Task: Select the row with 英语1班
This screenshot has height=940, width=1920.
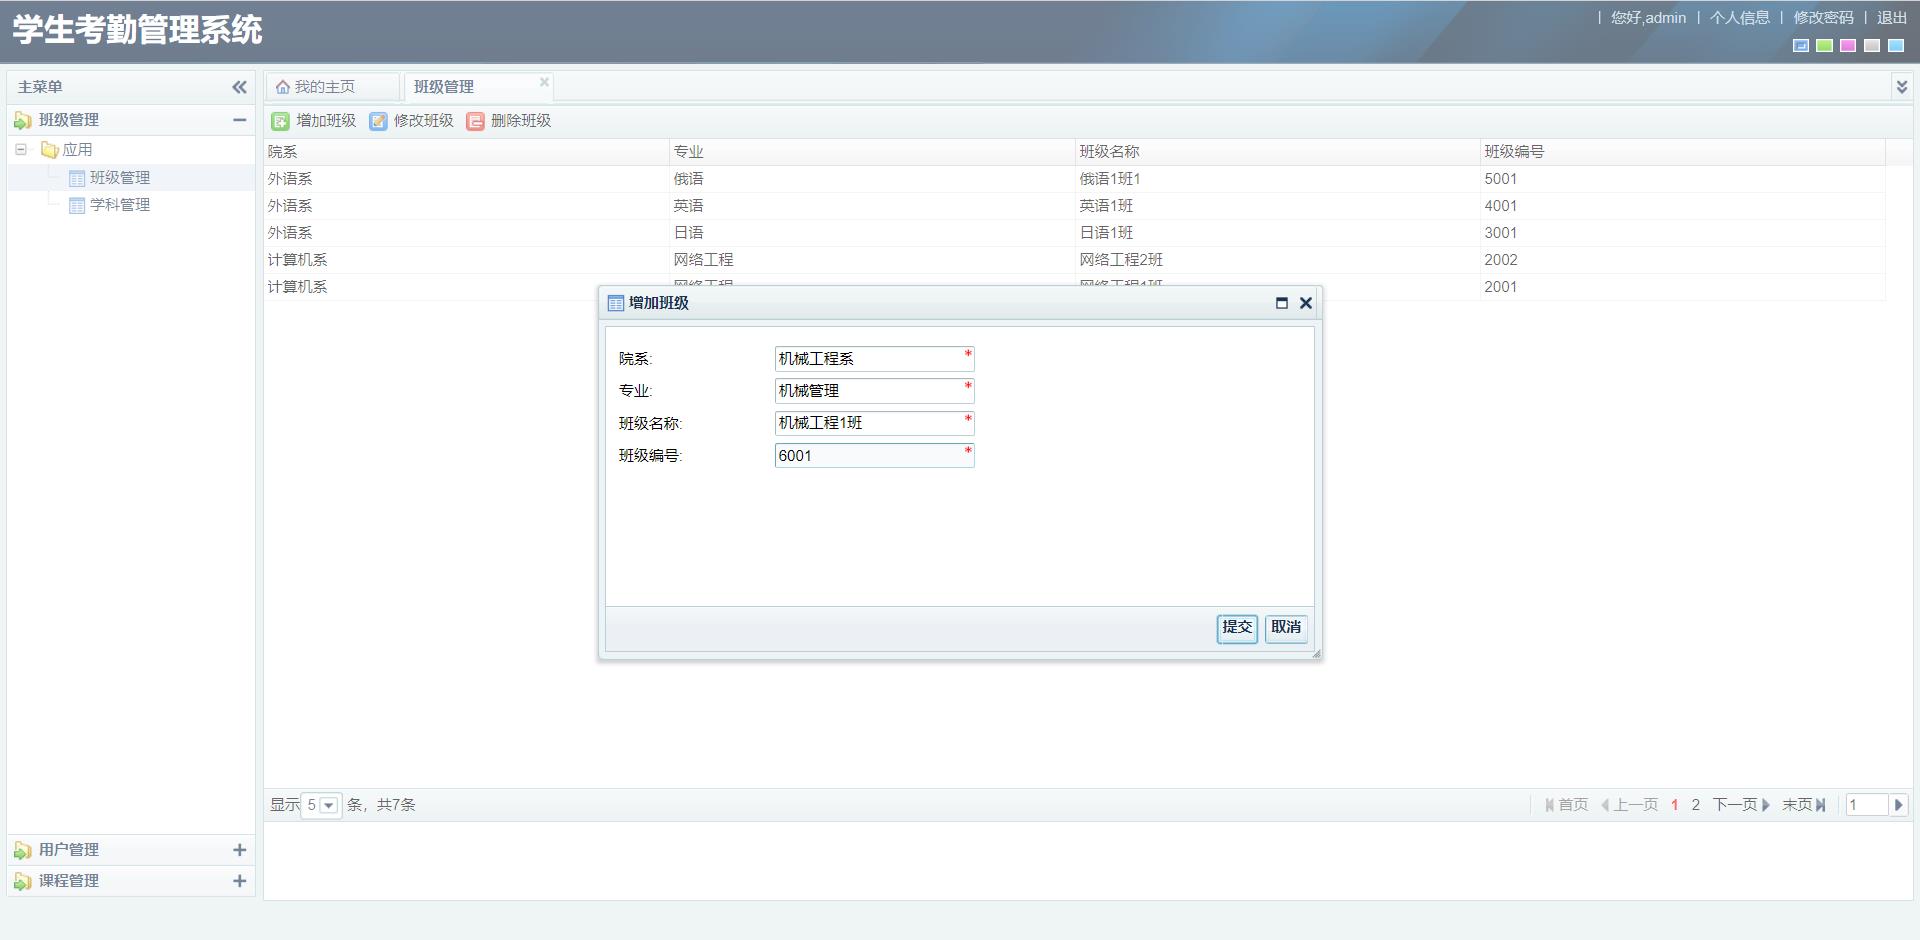Action: (1075, 206)
